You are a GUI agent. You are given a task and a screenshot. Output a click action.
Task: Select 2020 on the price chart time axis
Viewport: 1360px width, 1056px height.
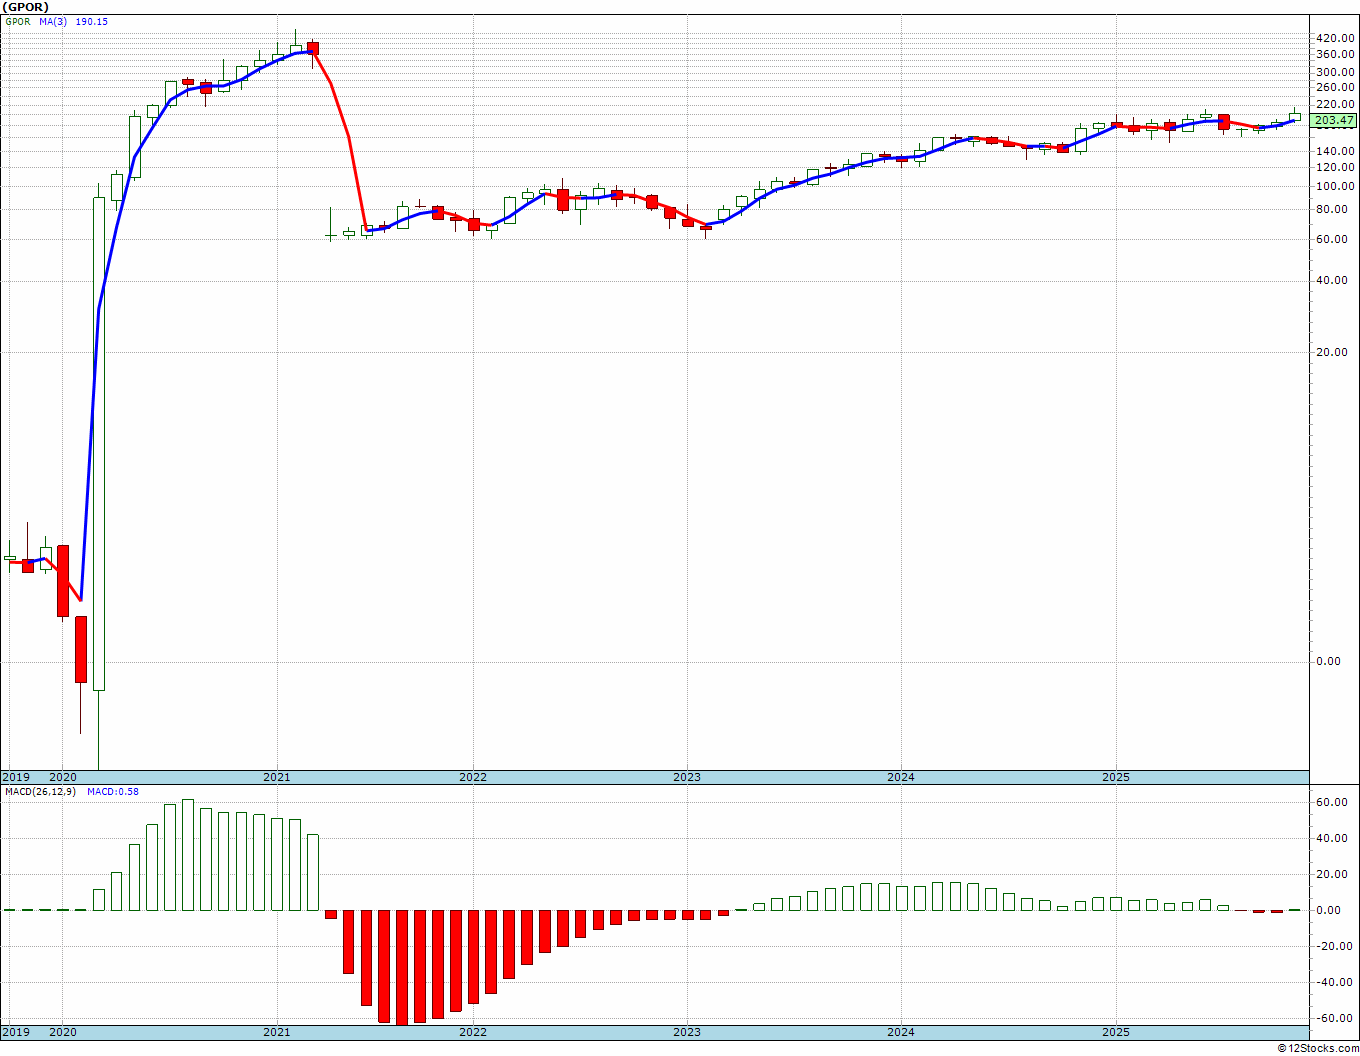click(x=62, y=777)
